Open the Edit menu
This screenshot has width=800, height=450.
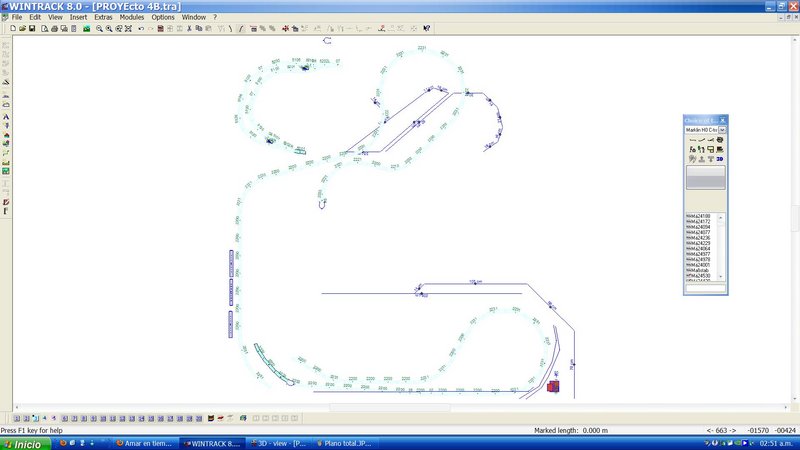tap(35, 17)
